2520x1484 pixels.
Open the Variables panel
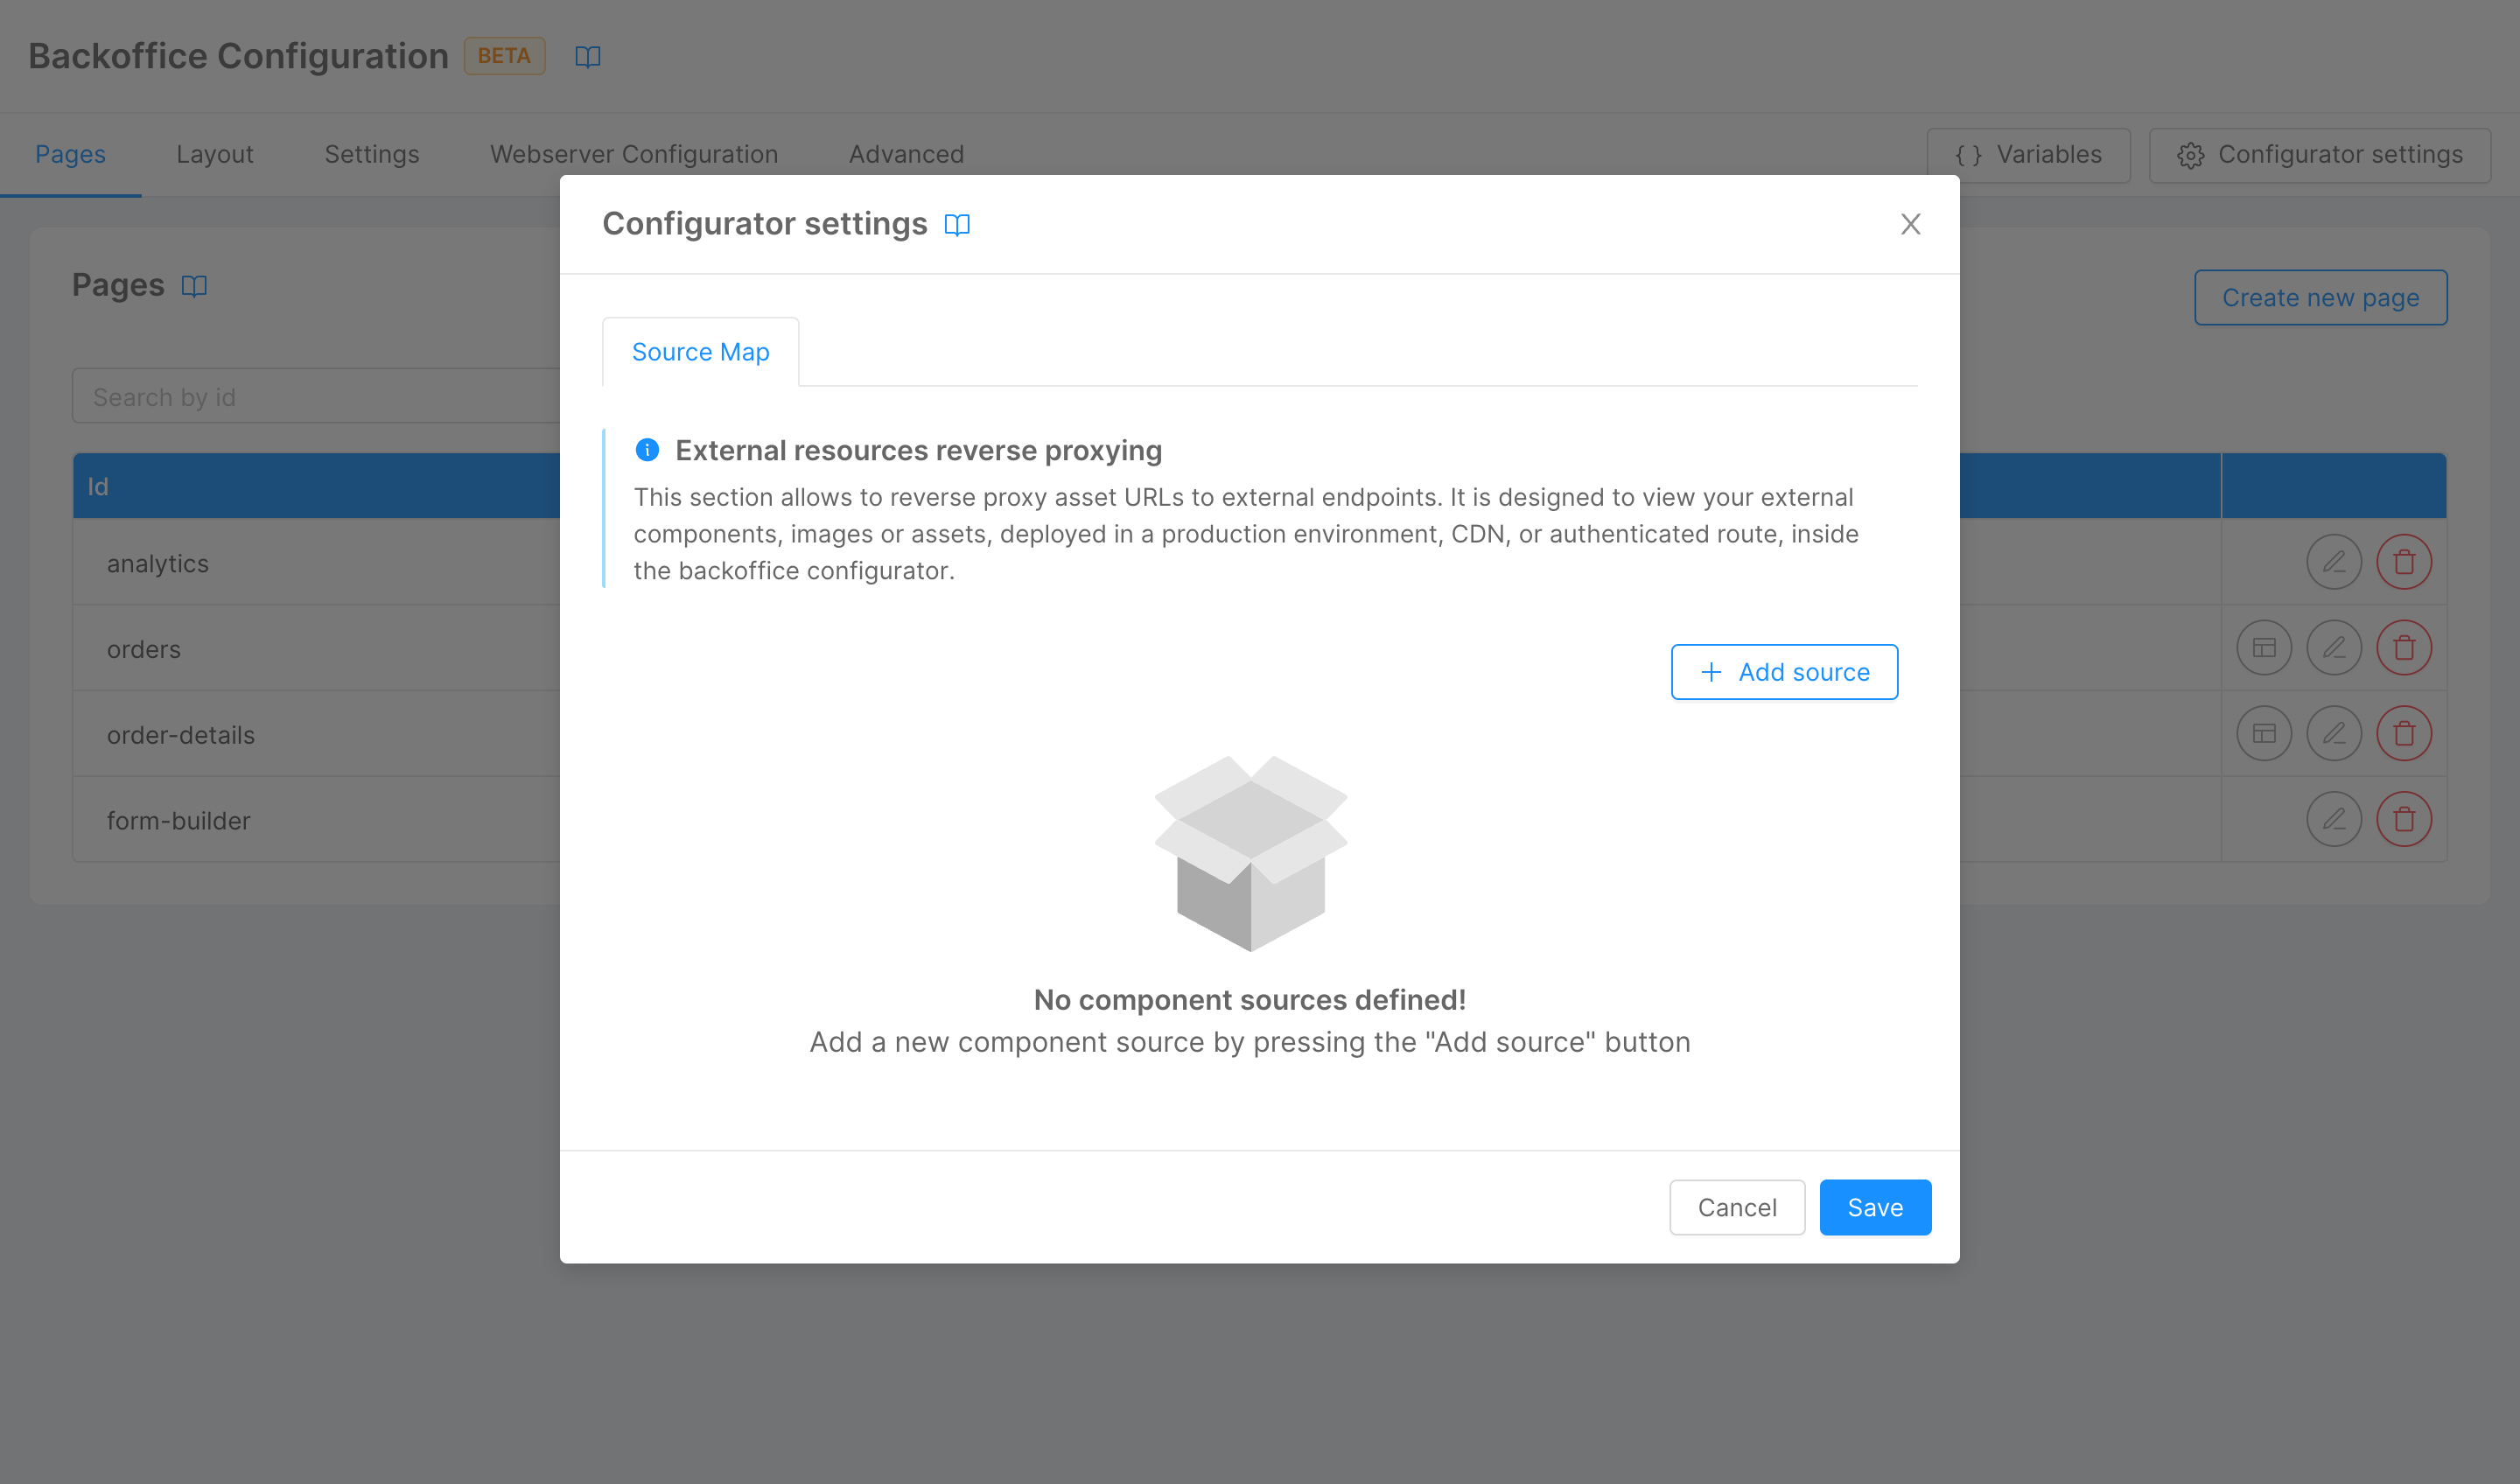2028,155
